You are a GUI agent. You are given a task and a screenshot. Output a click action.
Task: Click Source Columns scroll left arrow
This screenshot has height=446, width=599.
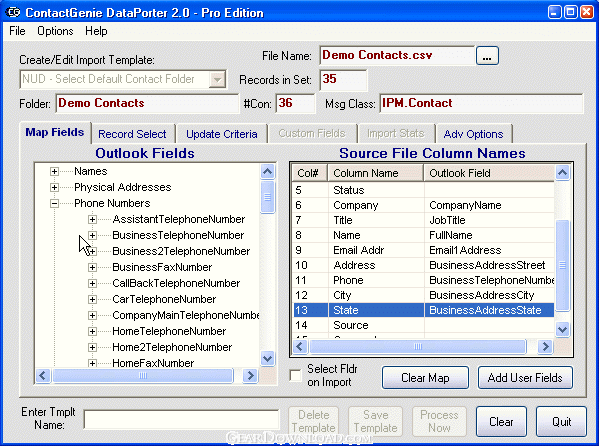click(x=300, y=347)
